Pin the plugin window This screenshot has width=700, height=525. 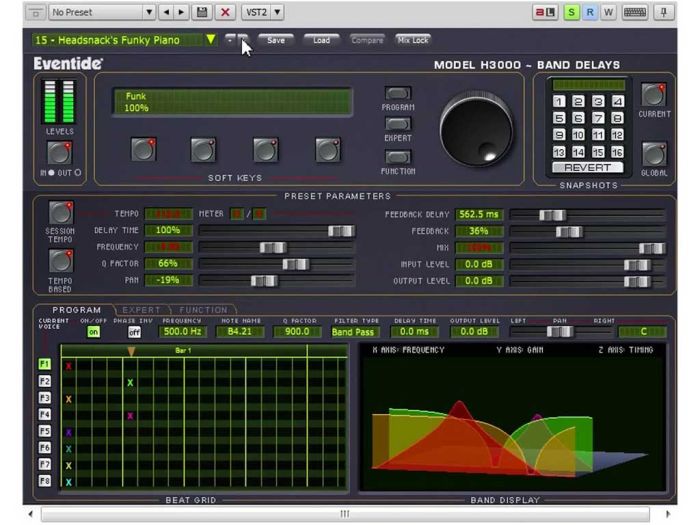pyautogui.click(x=663, y=12)
